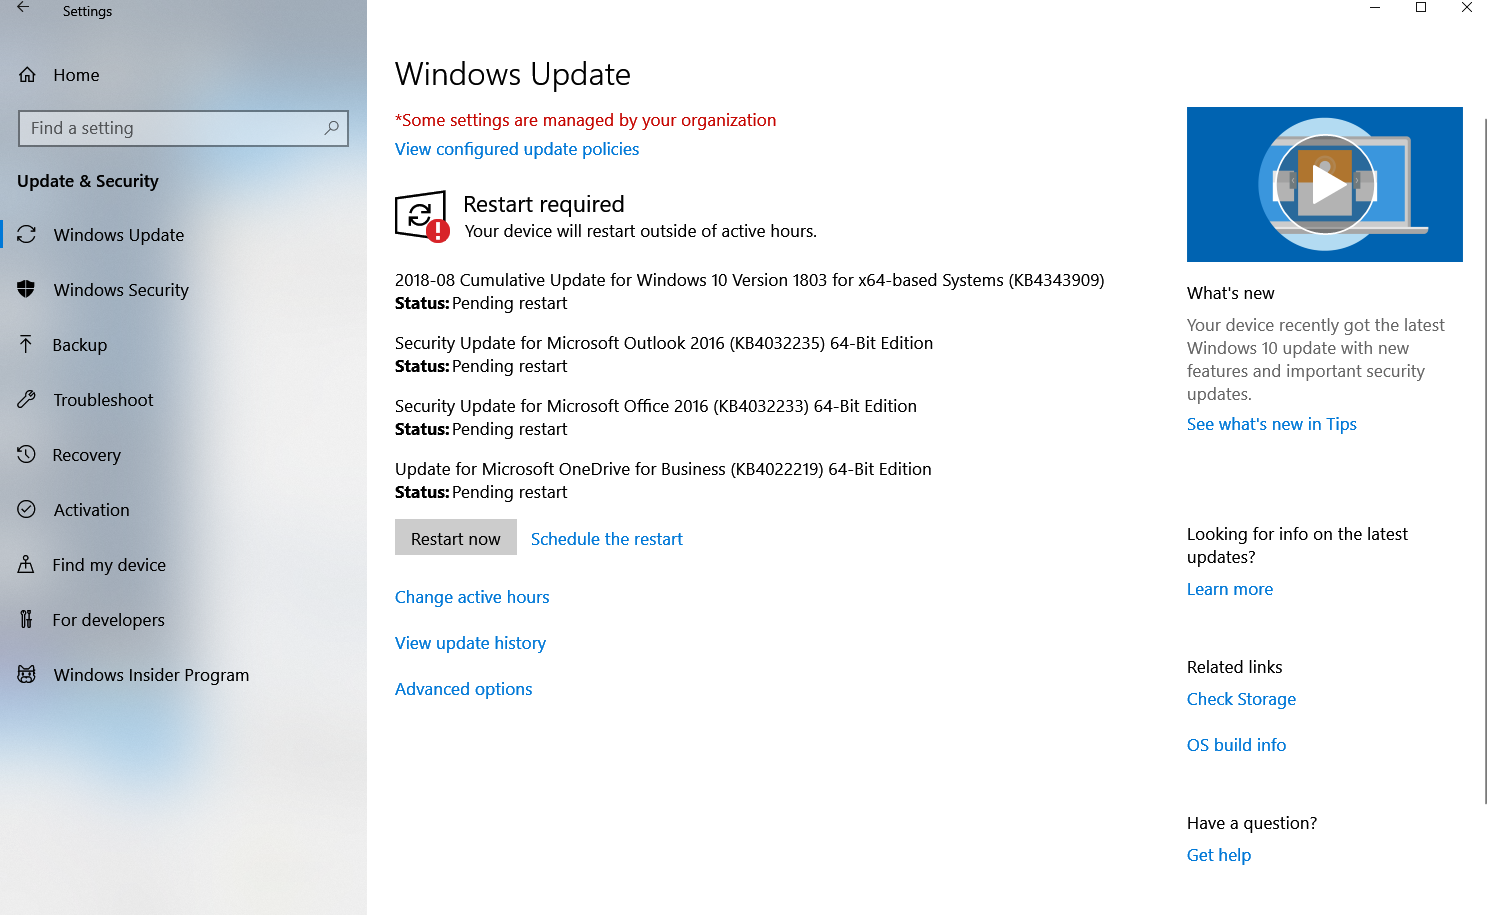Open Advanced options
1487x915 pixels.
(463, 688)
